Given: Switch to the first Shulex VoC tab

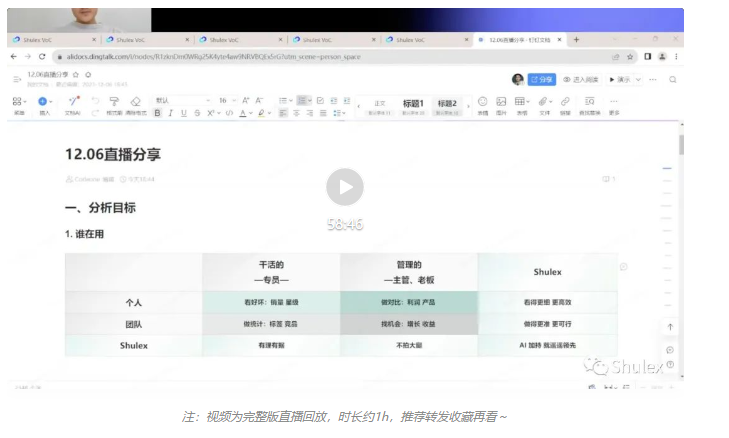Looking at the screenshot, I should [55, 40].
